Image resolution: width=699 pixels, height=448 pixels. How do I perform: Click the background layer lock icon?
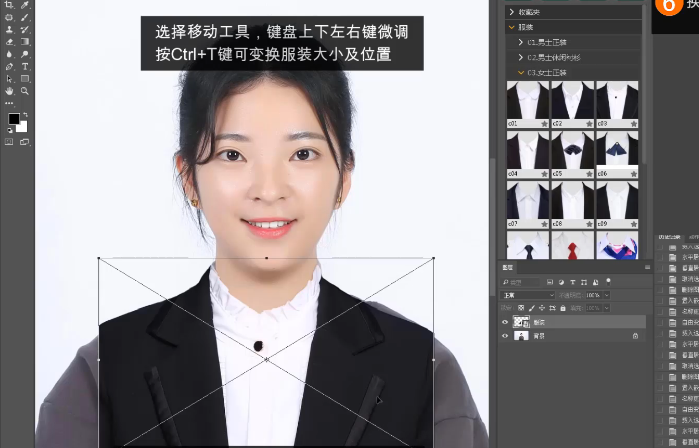pyautogui.click(x=635, y=336)
